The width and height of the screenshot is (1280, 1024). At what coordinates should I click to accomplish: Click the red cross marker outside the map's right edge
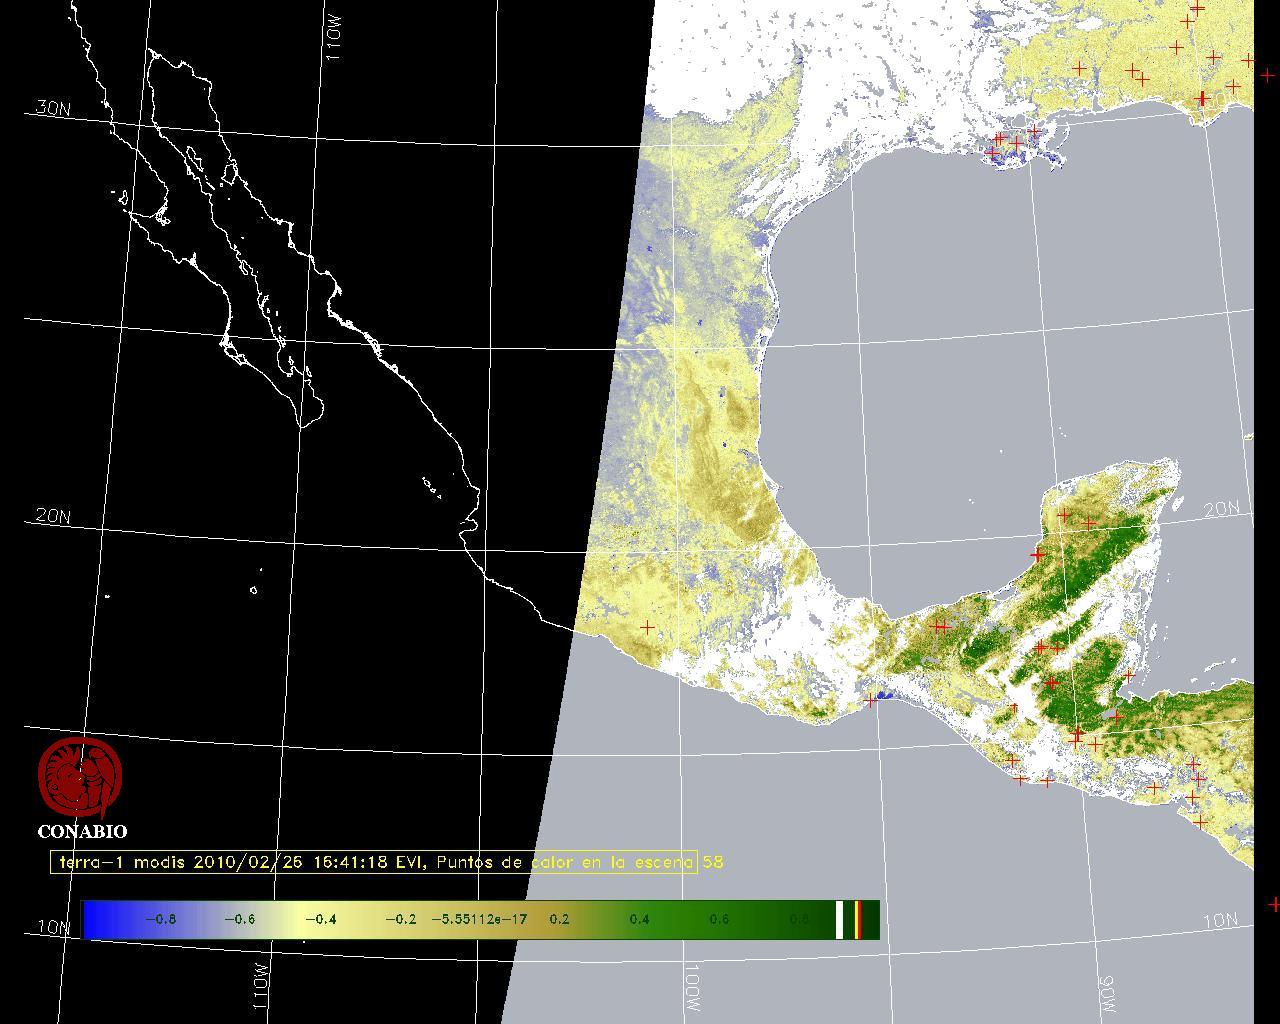point(1274,904)
